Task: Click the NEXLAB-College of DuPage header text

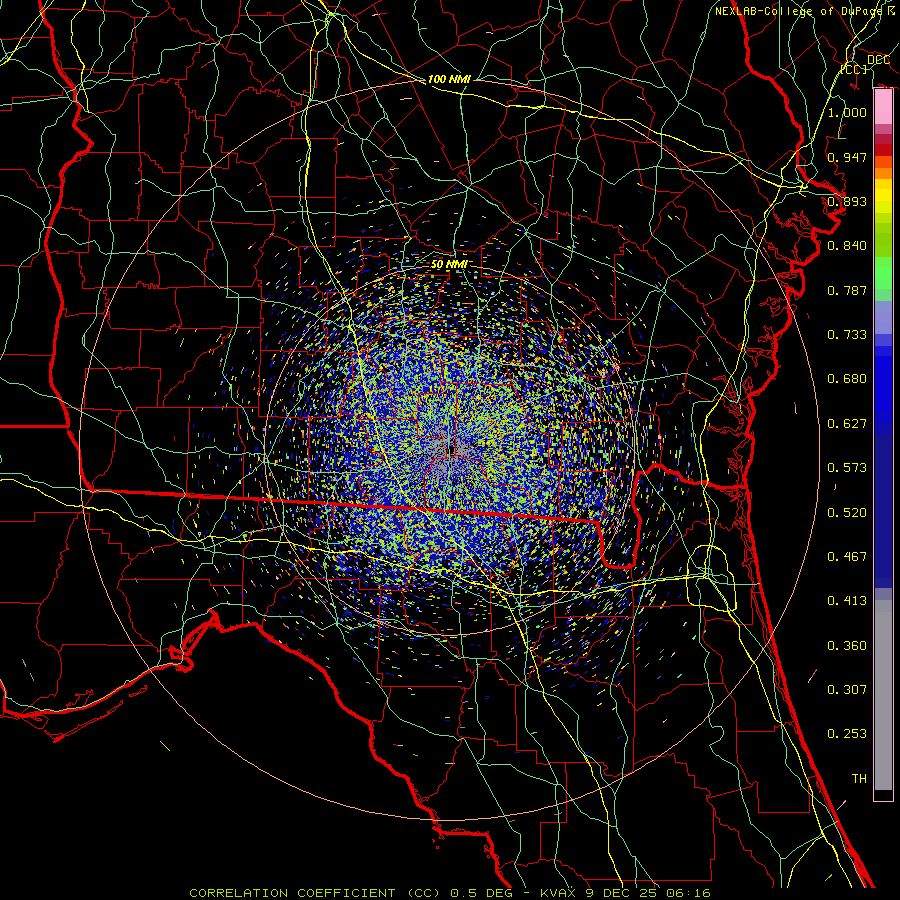Action: 805,11
